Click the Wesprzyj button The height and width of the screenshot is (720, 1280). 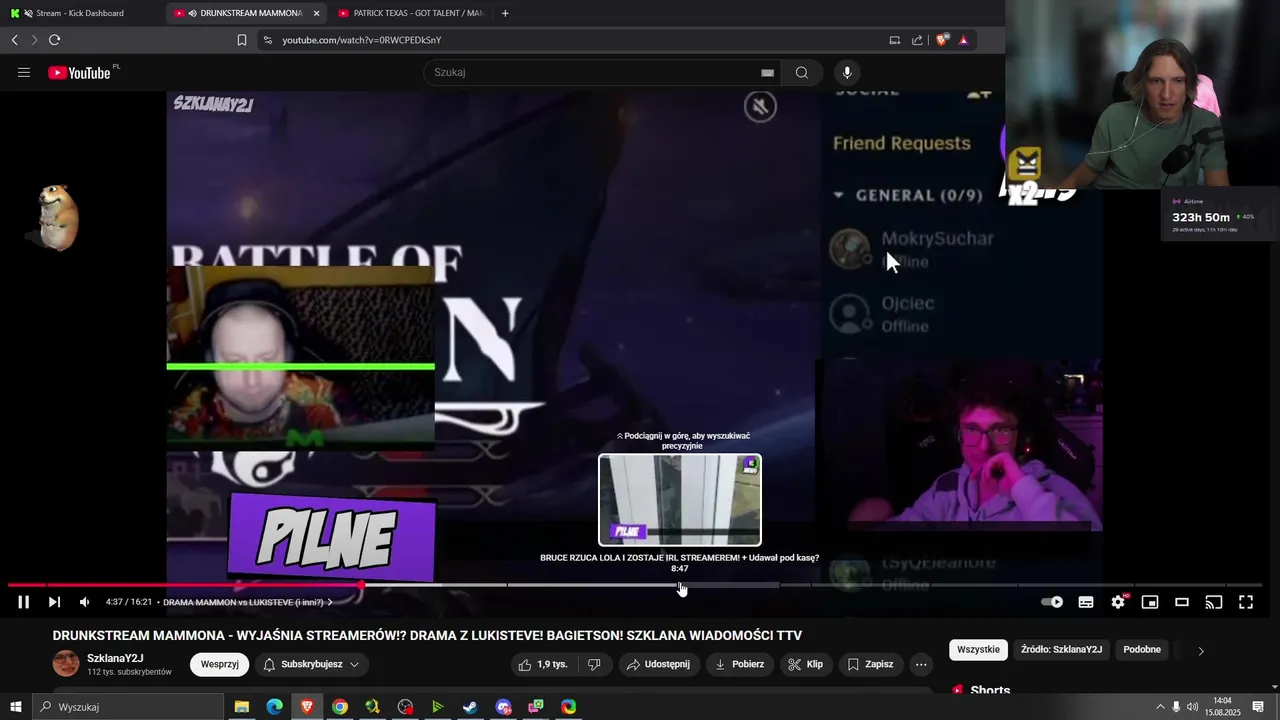click(219, 664)
